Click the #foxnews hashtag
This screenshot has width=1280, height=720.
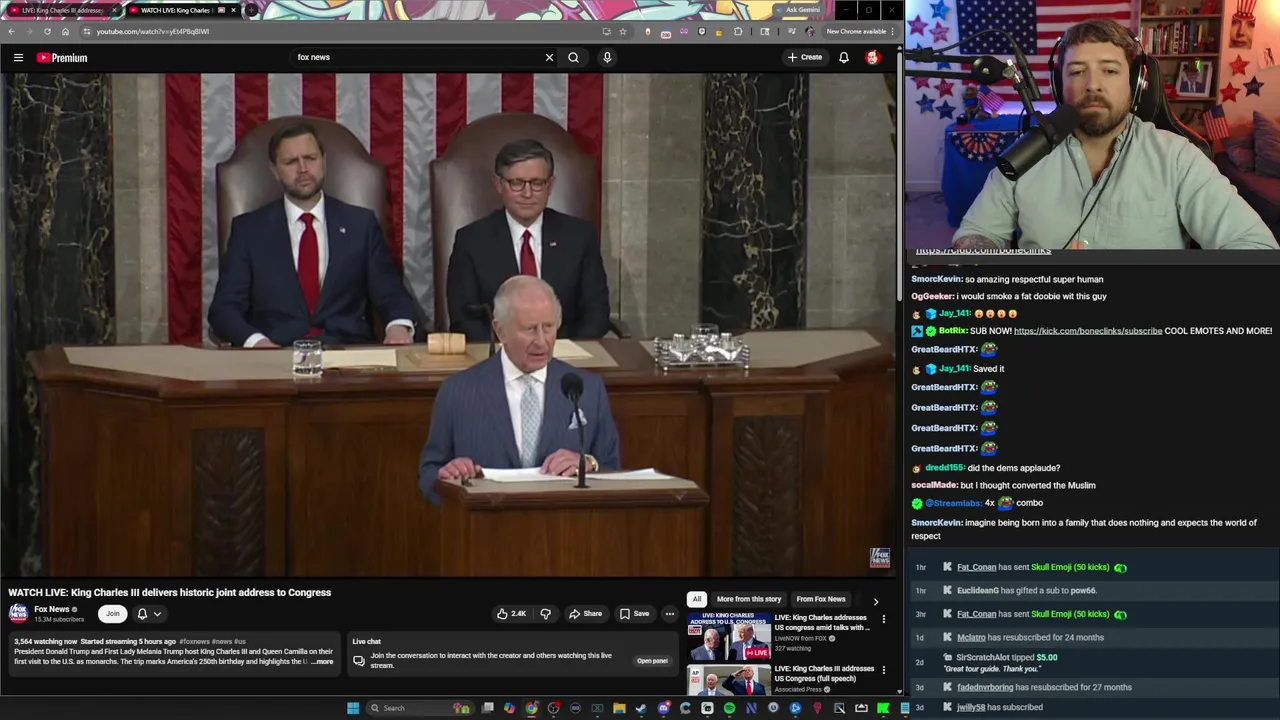[x=194, y=641]
